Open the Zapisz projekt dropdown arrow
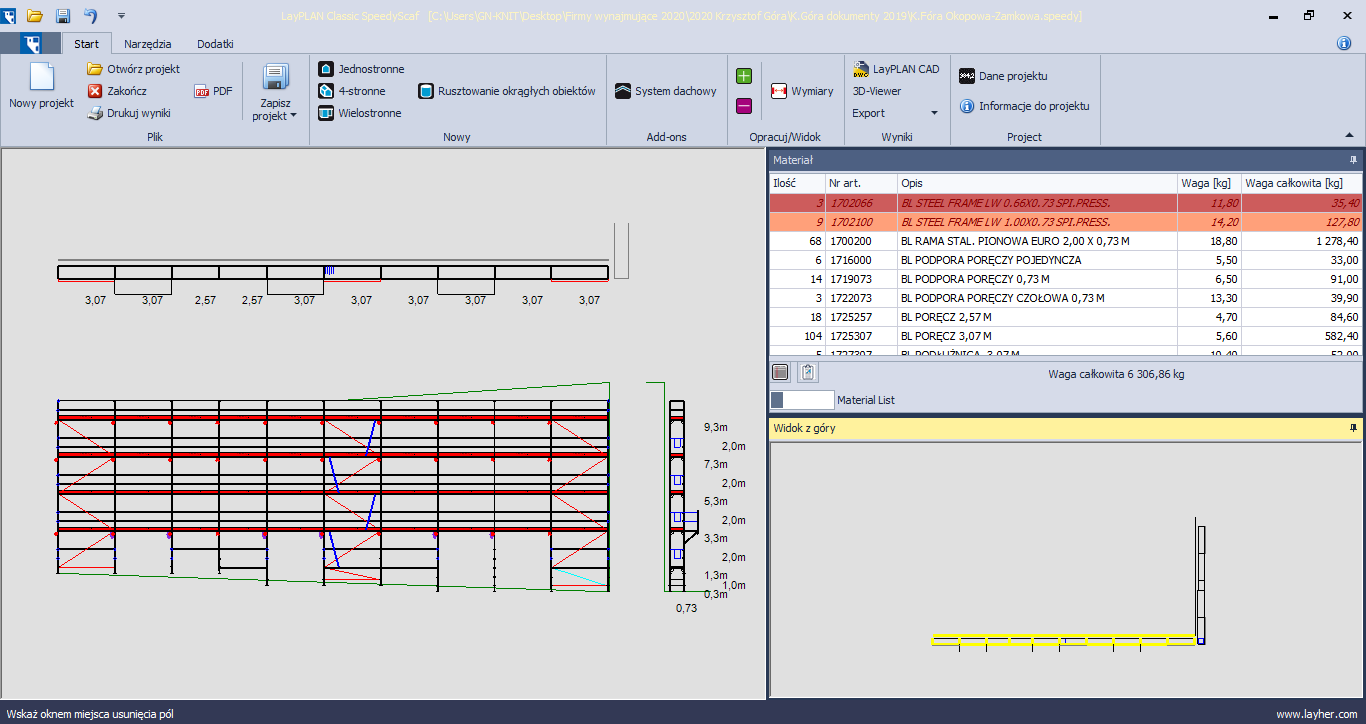The image size is (1366, 724). [x=294, y=116]
